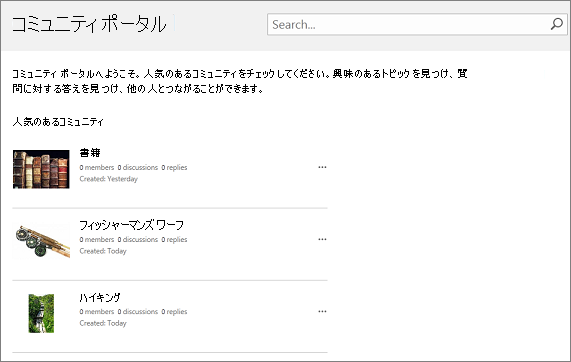Click '0 discussions' in フィッシャーマンズ ワーフ row
The height and width of the screenshot is (362, 571).
coord(138,240)
